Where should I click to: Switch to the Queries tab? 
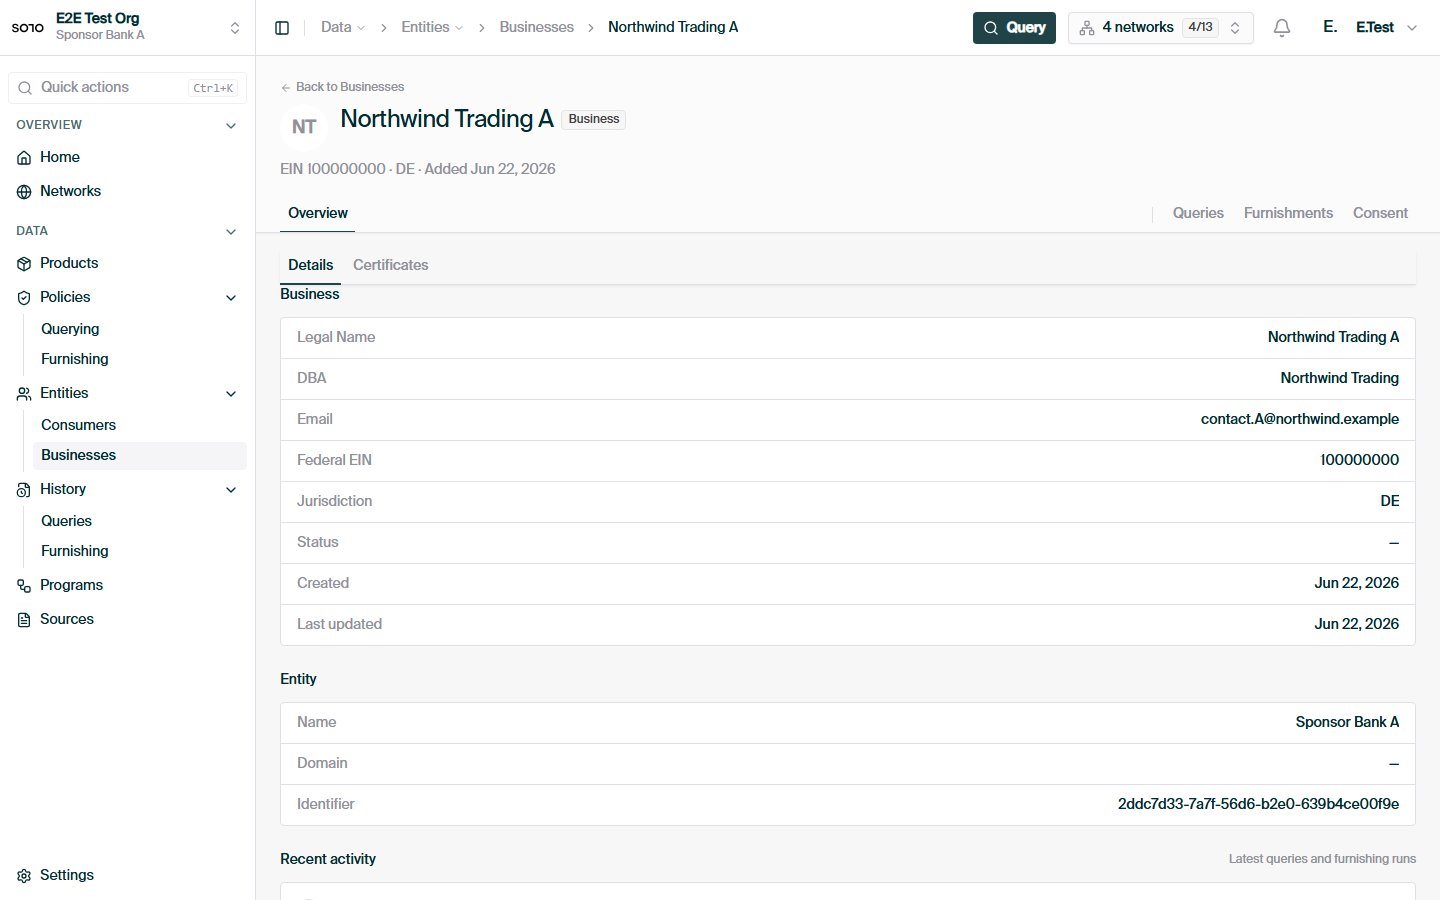(x=1198, y=213)
